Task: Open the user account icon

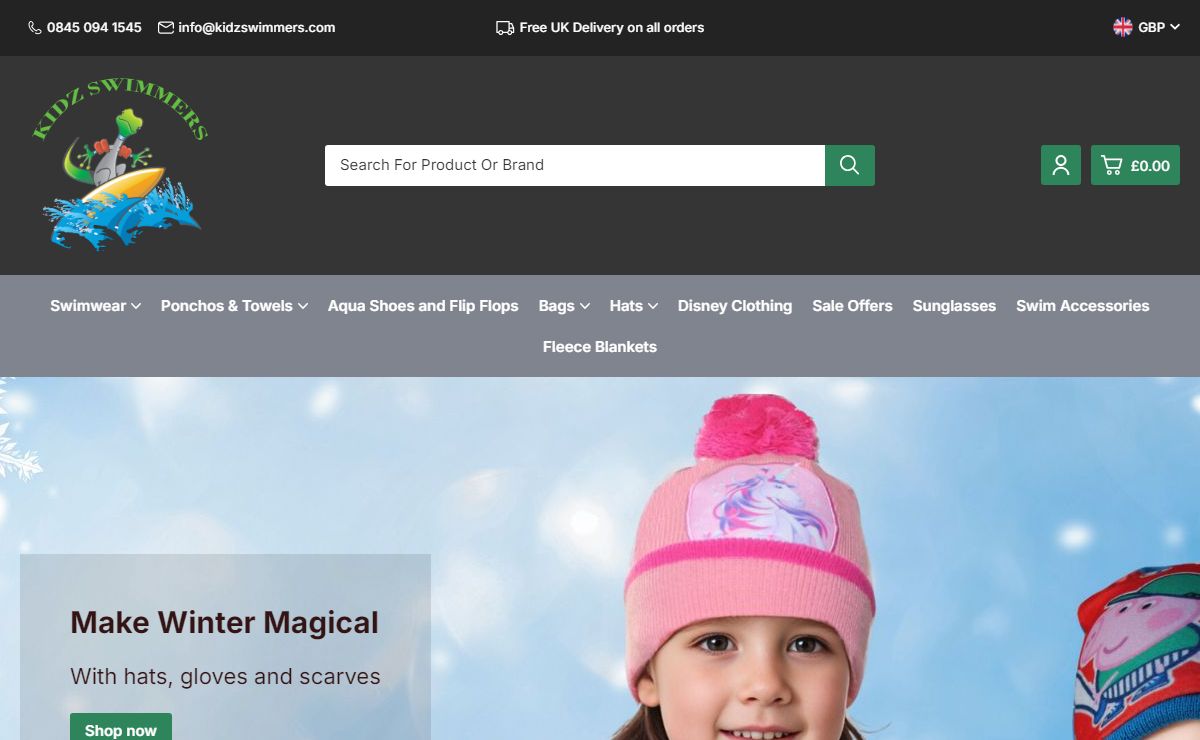Action: click(1061, 165)
